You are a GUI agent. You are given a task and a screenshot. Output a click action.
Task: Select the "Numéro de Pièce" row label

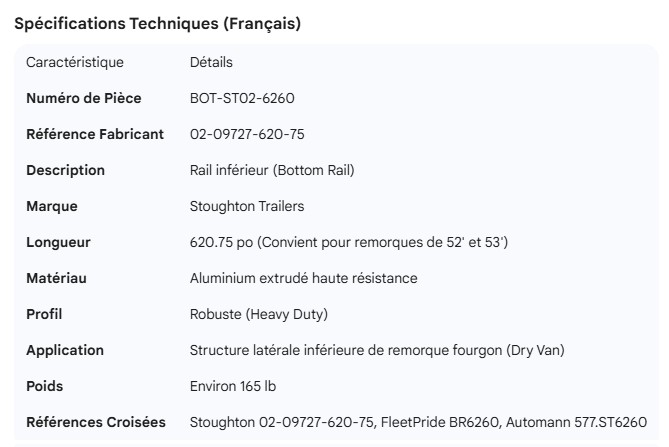[83, 98]
